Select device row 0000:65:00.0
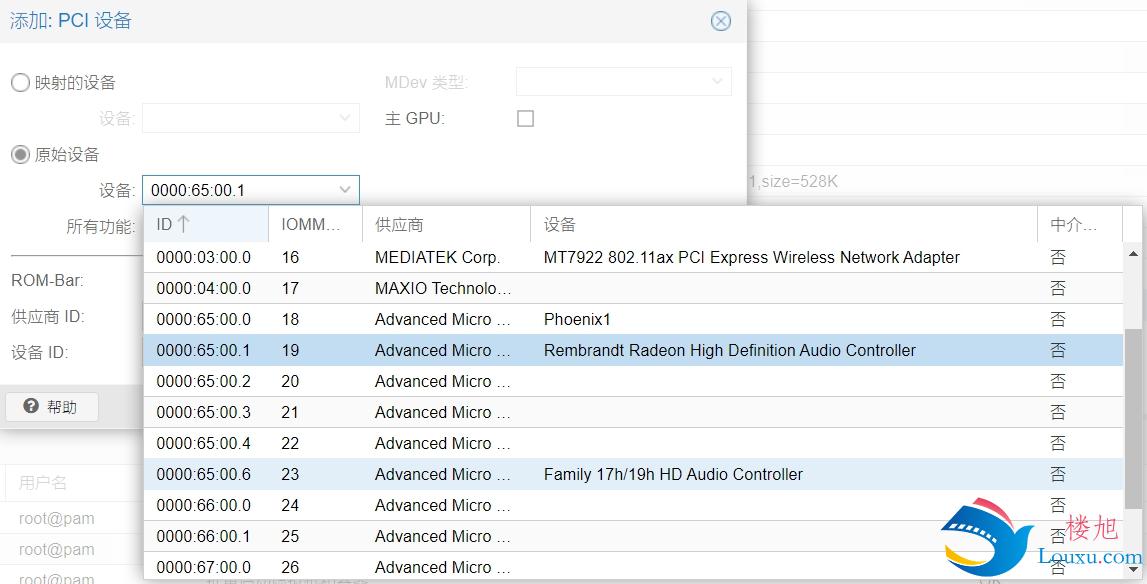Viewport: 1147px width, 584px height. (x=633, y=319)
